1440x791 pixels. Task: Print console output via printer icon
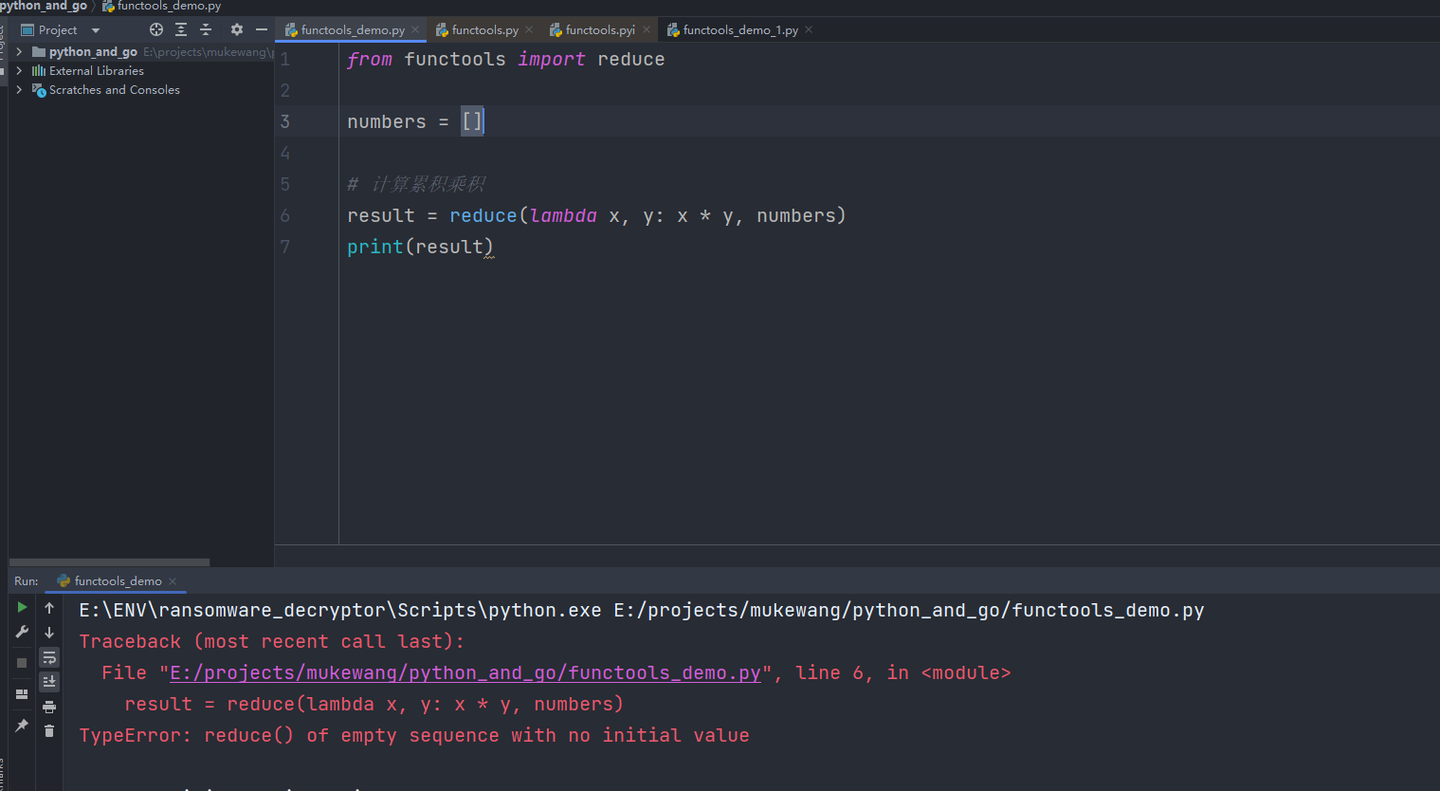49,706
